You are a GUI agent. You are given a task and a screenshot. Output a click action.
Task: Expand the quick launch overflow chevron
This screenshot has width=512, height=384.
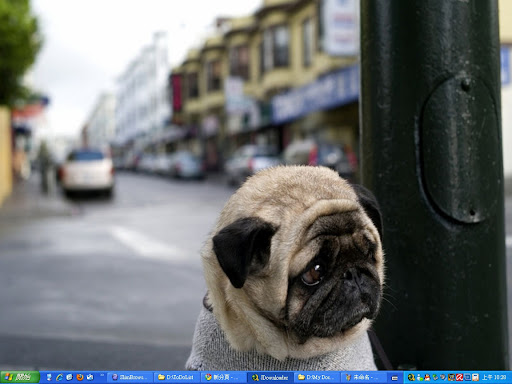[102, 376]
